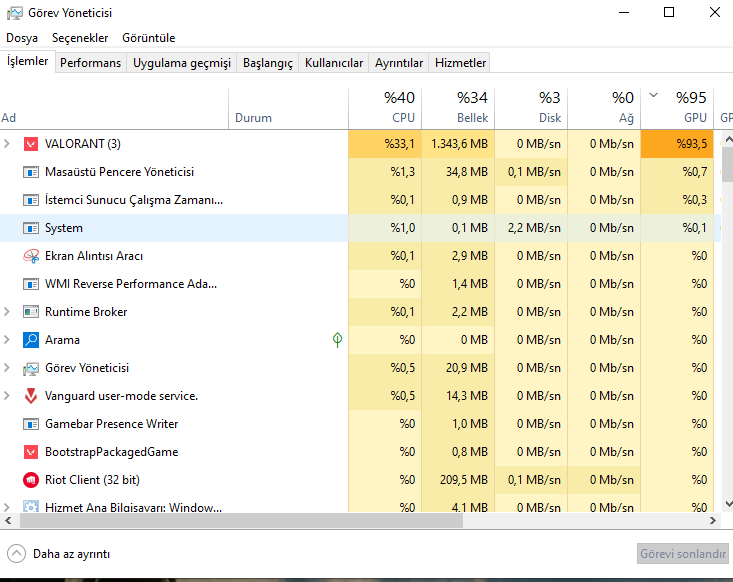Image resolution: width=733 pixels, height=582 pixels.
Task: Select the Gamebar Presence Writer row name
Action: pyautogui.click(x=111, y=424)
